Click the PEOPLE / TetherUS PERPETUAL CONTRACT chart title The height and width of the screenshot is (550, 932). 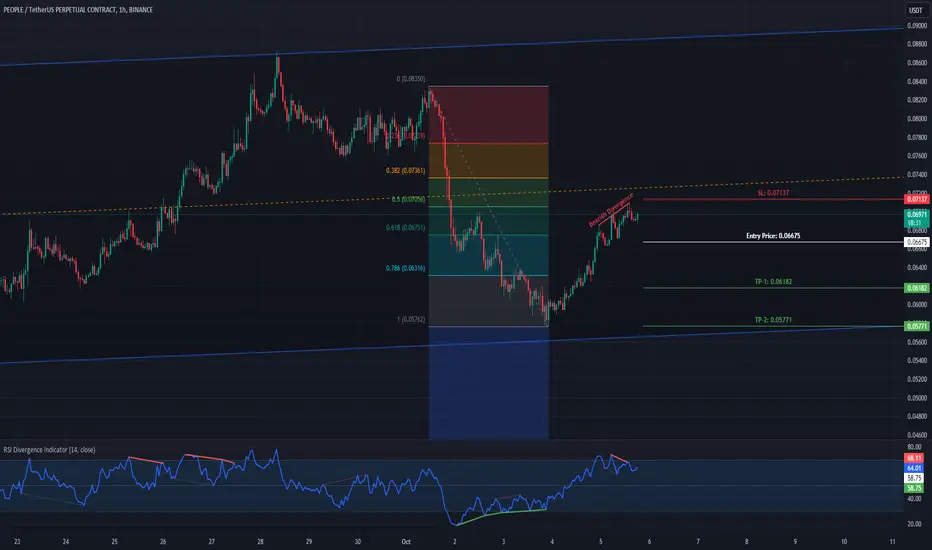pyautogui.click(x=78, y=10)
